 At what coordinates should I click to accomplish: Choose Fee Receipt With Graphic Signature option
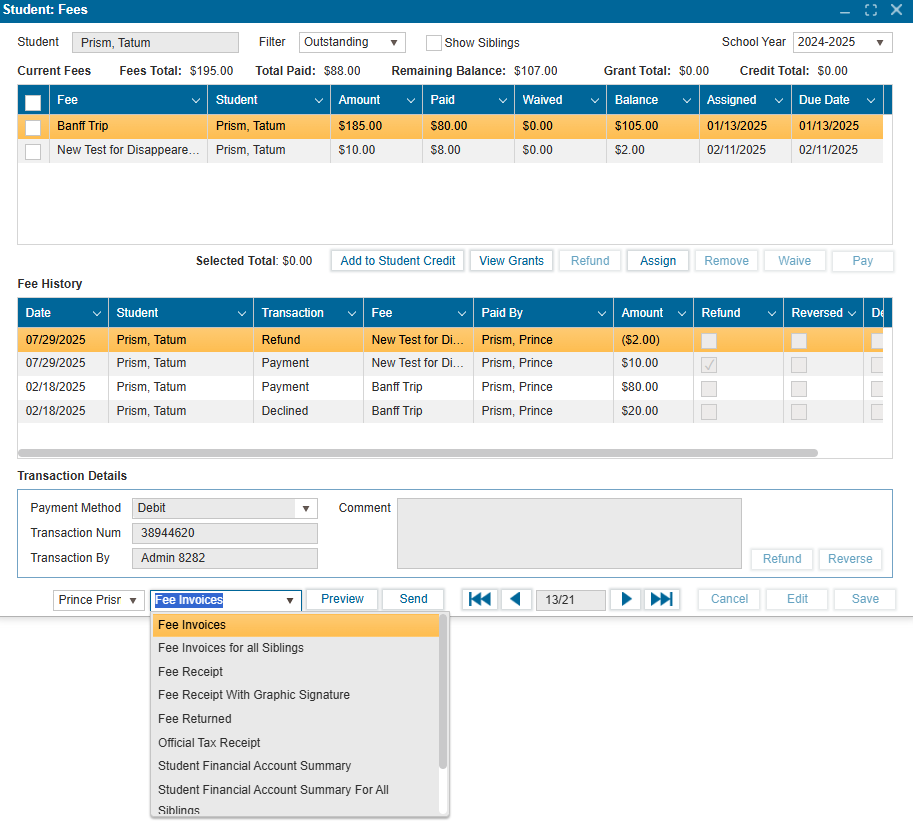254,695
